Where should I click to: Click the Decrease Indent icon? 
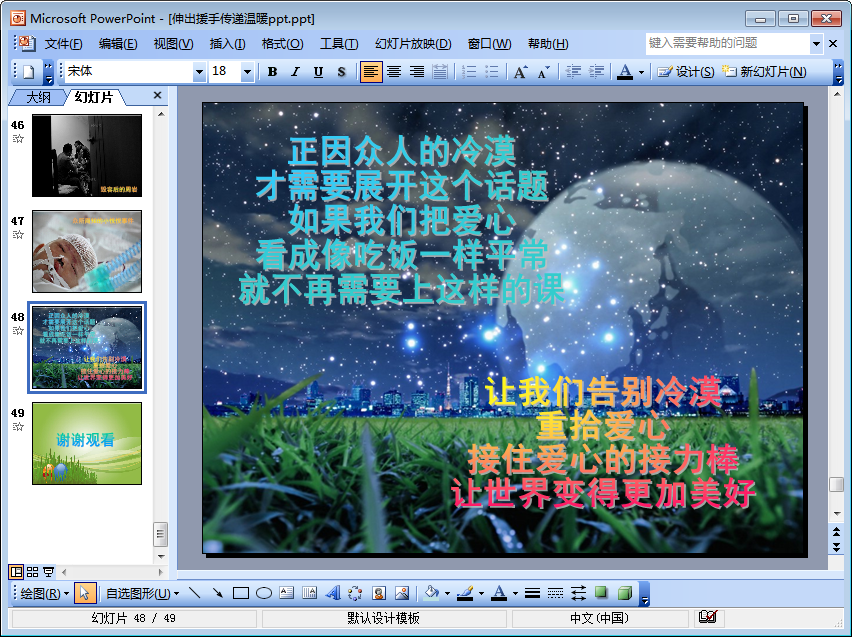573,72
